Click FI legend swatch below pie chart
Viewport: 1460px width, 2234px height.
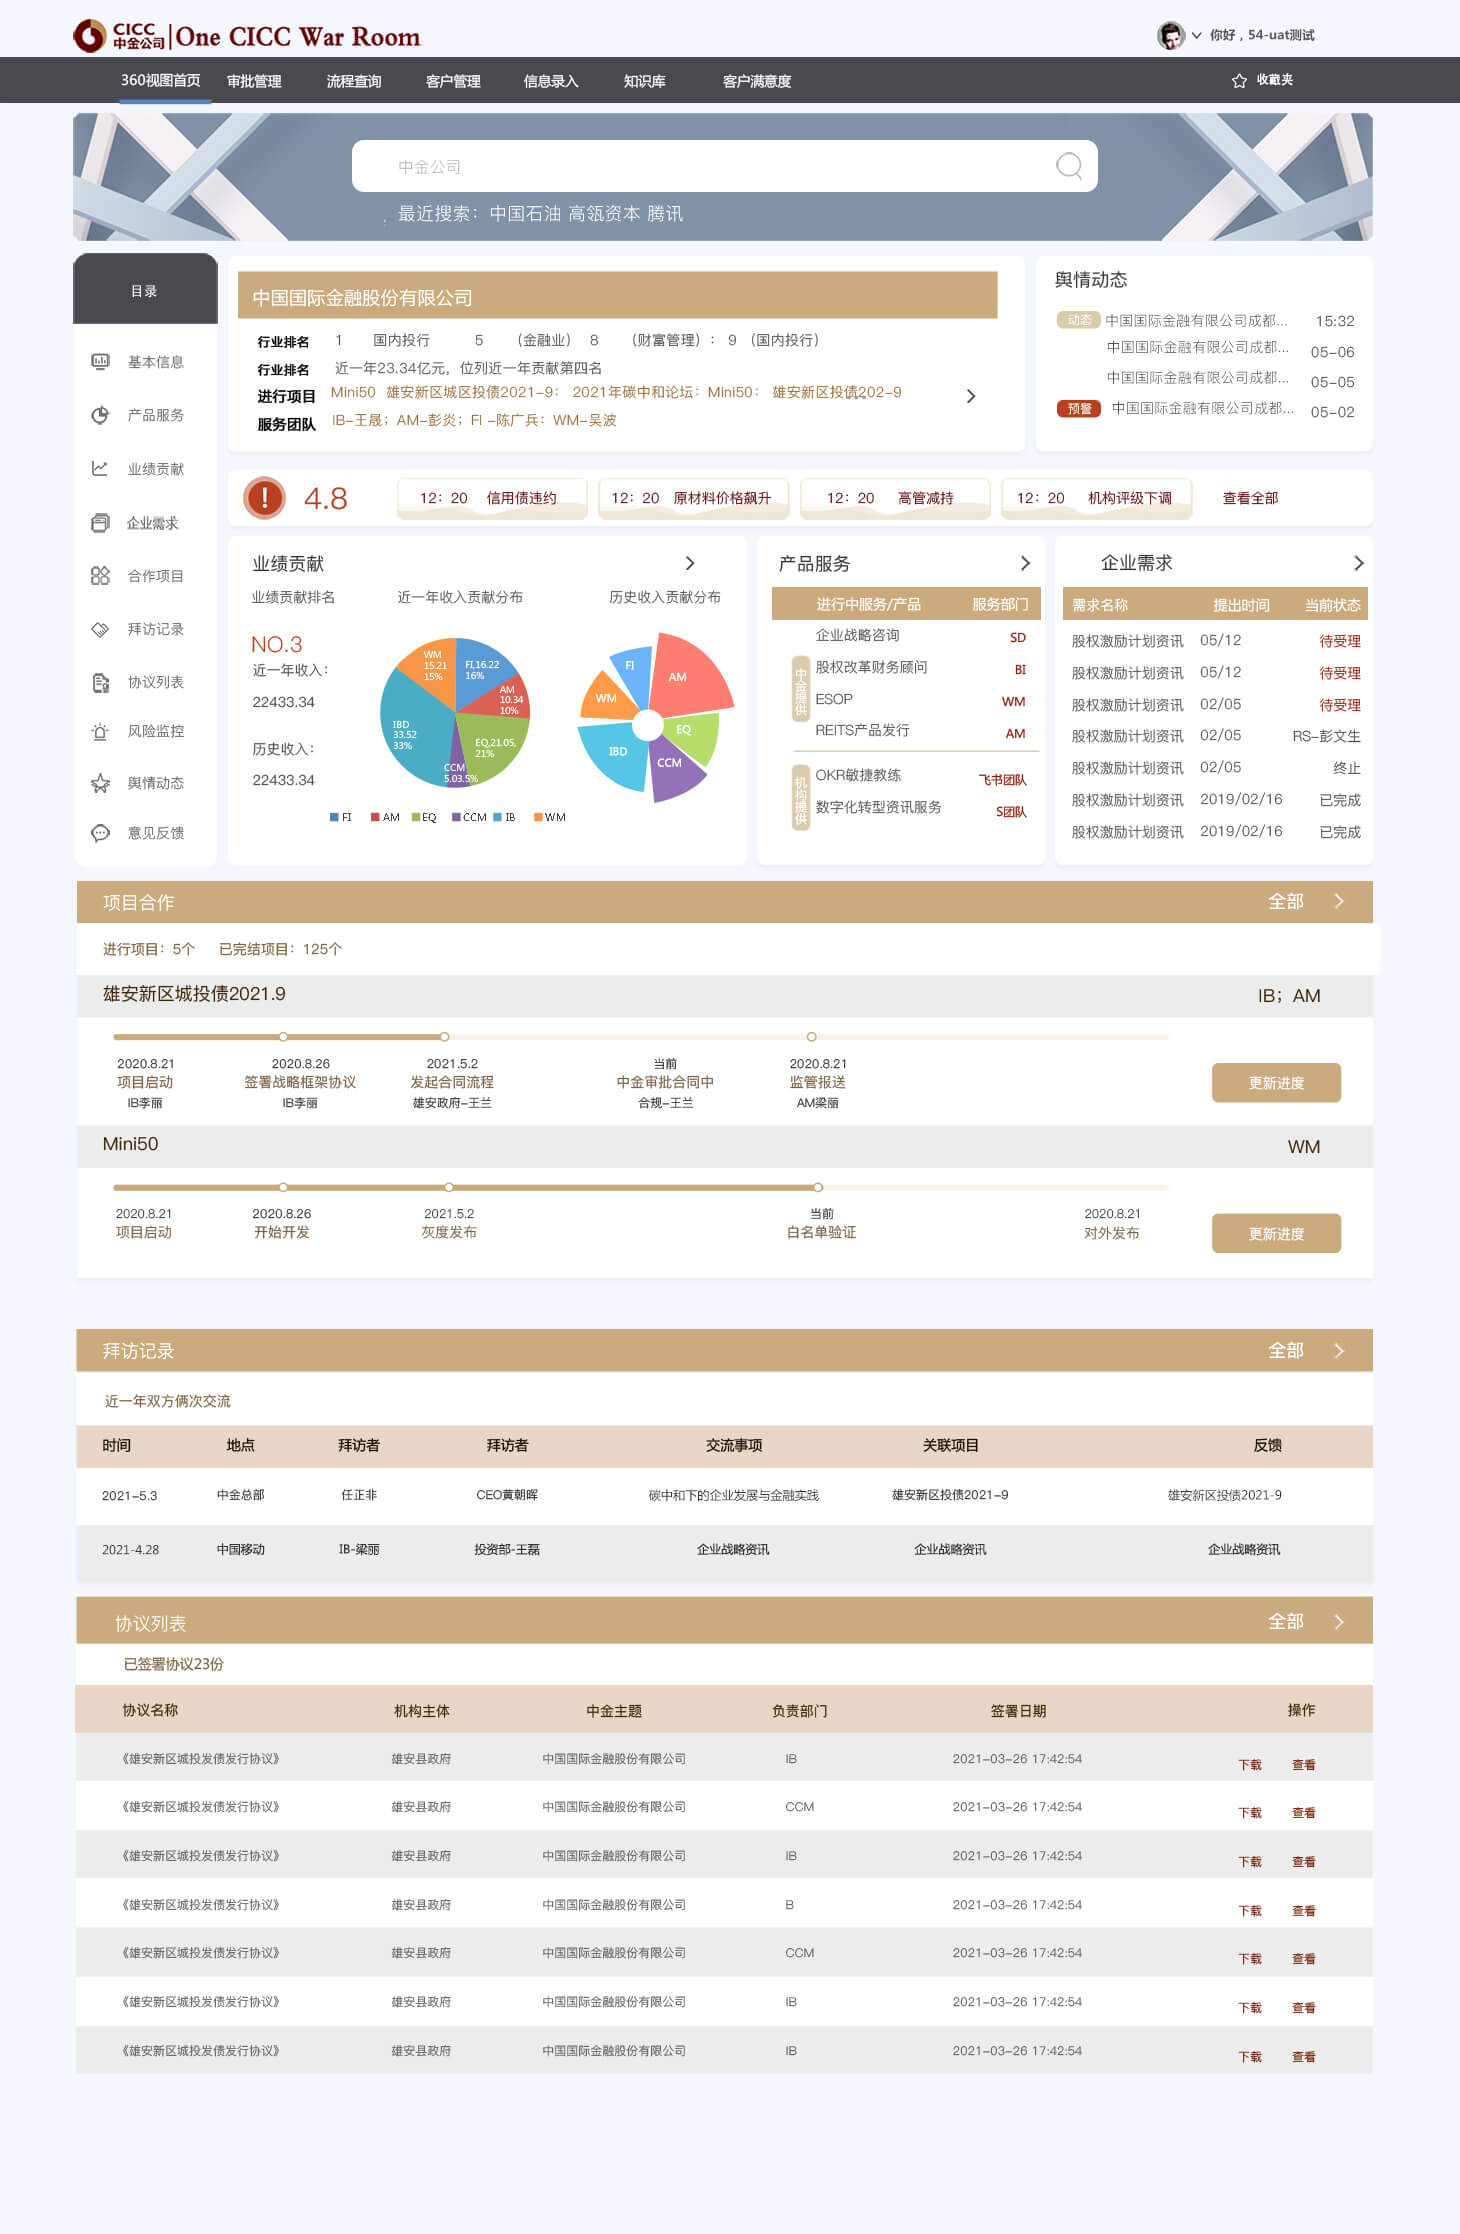pos(334,817)
